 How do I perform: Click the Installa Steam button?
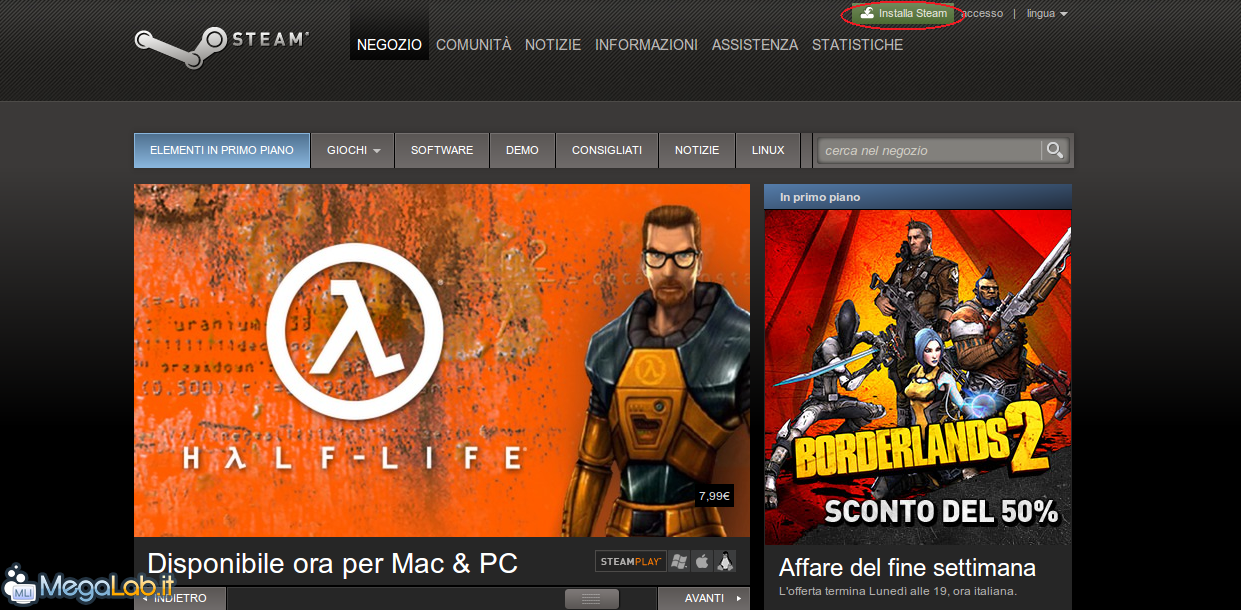click(903, 14)
